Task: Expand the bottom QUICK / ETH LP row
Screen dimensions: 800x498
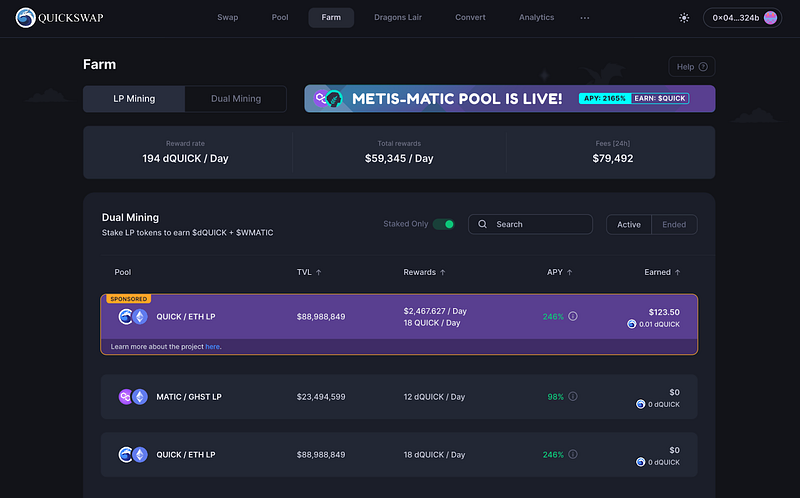Action: 399,455
